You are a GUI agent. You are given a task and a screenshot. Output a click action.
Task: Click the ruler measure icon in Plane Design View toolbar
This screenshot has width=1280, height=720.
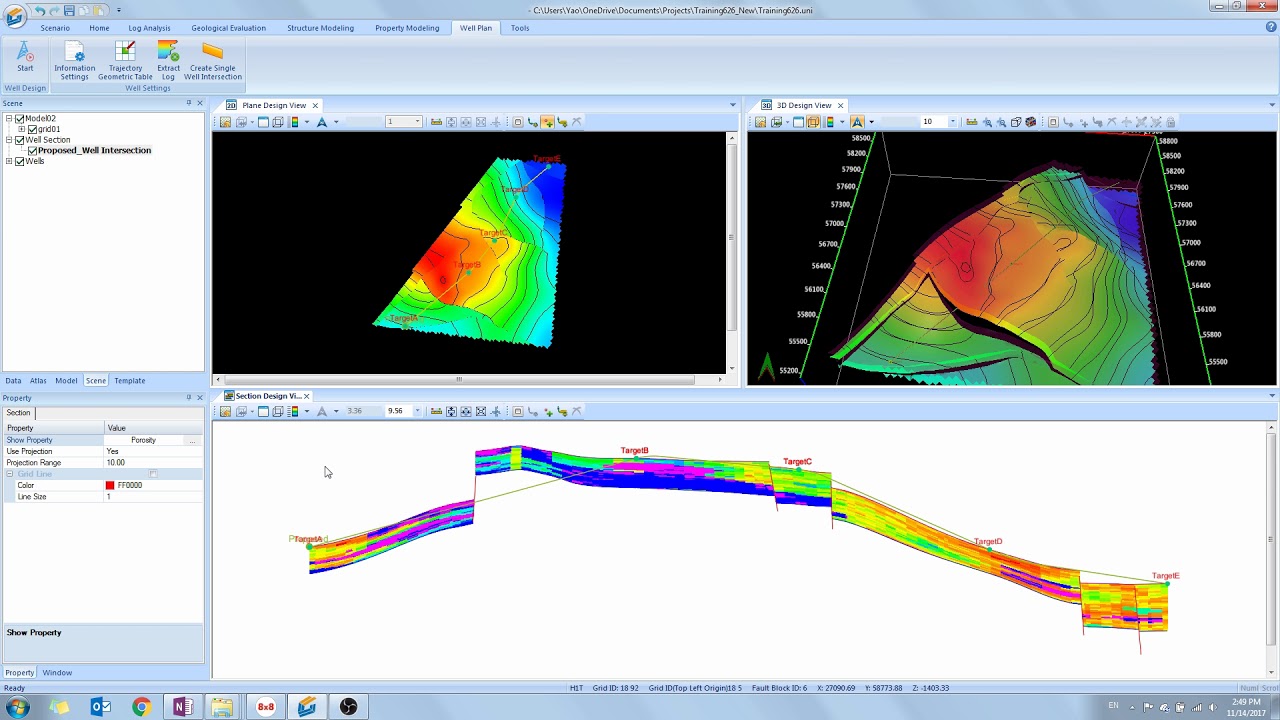(436, 122)
